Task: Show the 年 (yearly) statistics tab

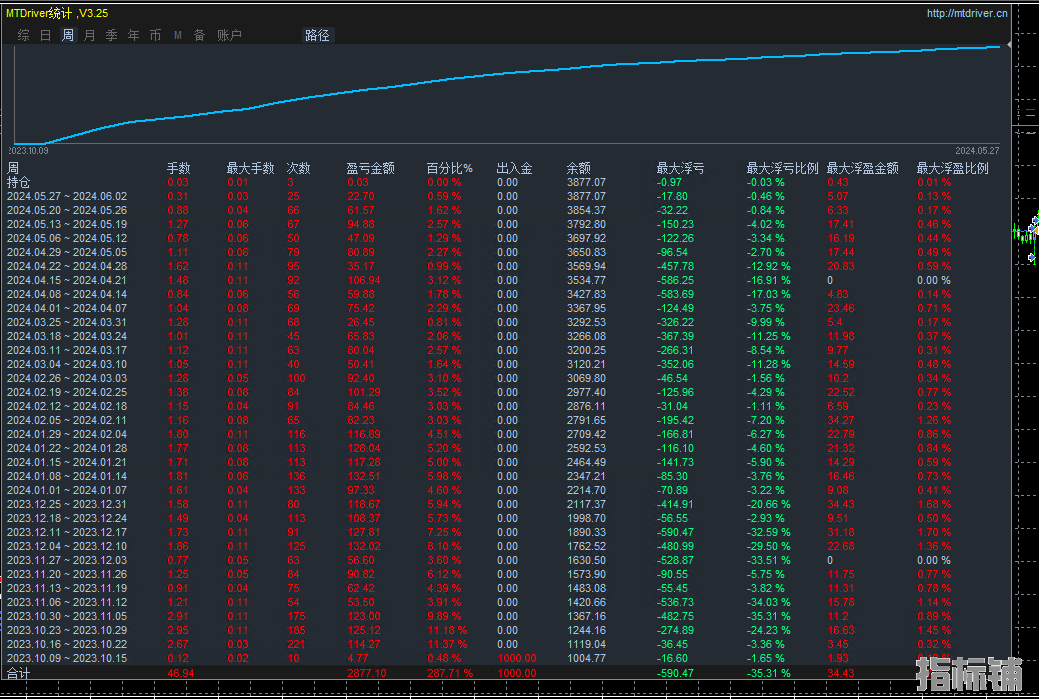Action: (133, 35)
